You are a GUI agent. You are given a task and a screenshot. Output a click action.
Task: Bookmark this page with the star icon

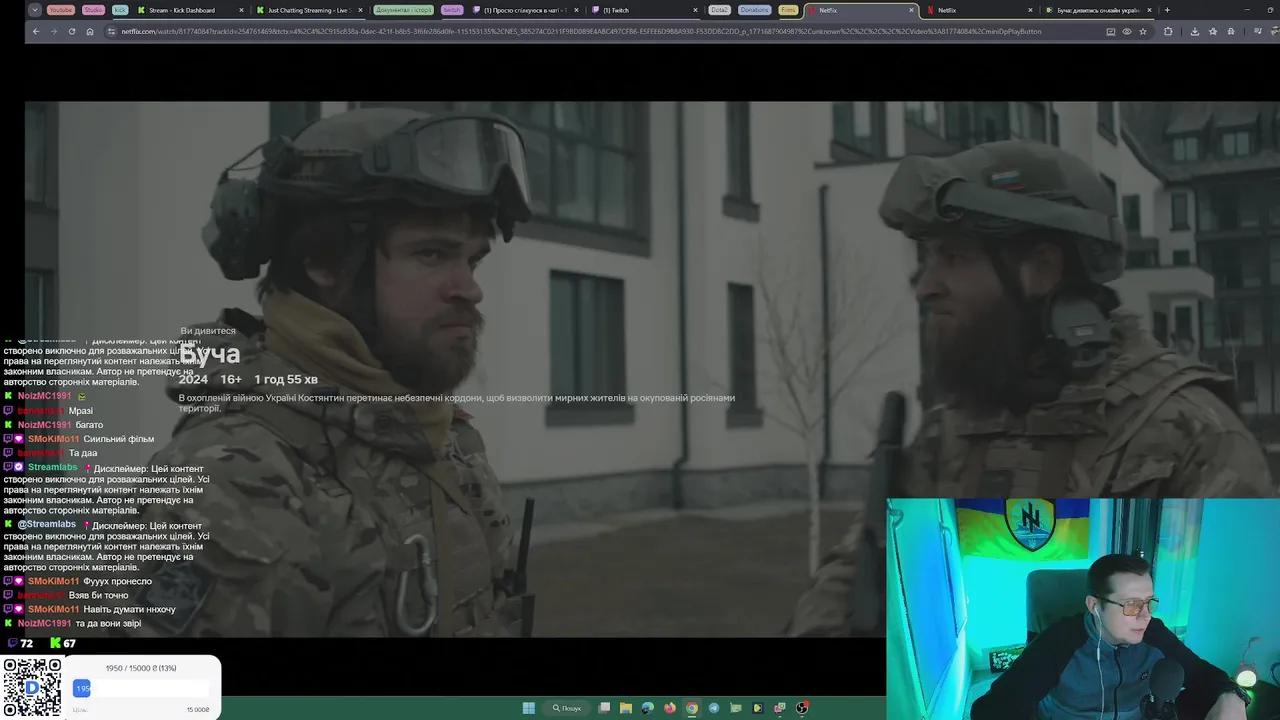(1142, 31)
